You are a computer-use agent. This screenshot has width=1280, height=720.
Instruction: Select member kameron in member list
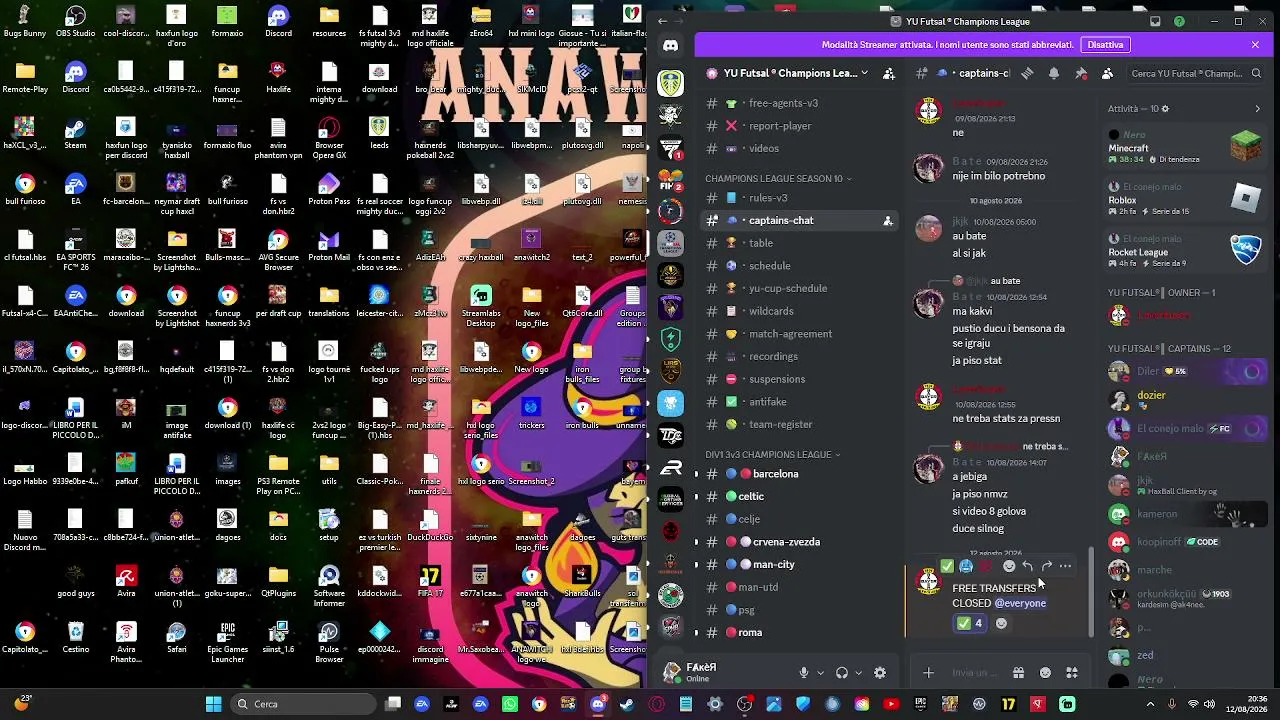pos(1185,514)
